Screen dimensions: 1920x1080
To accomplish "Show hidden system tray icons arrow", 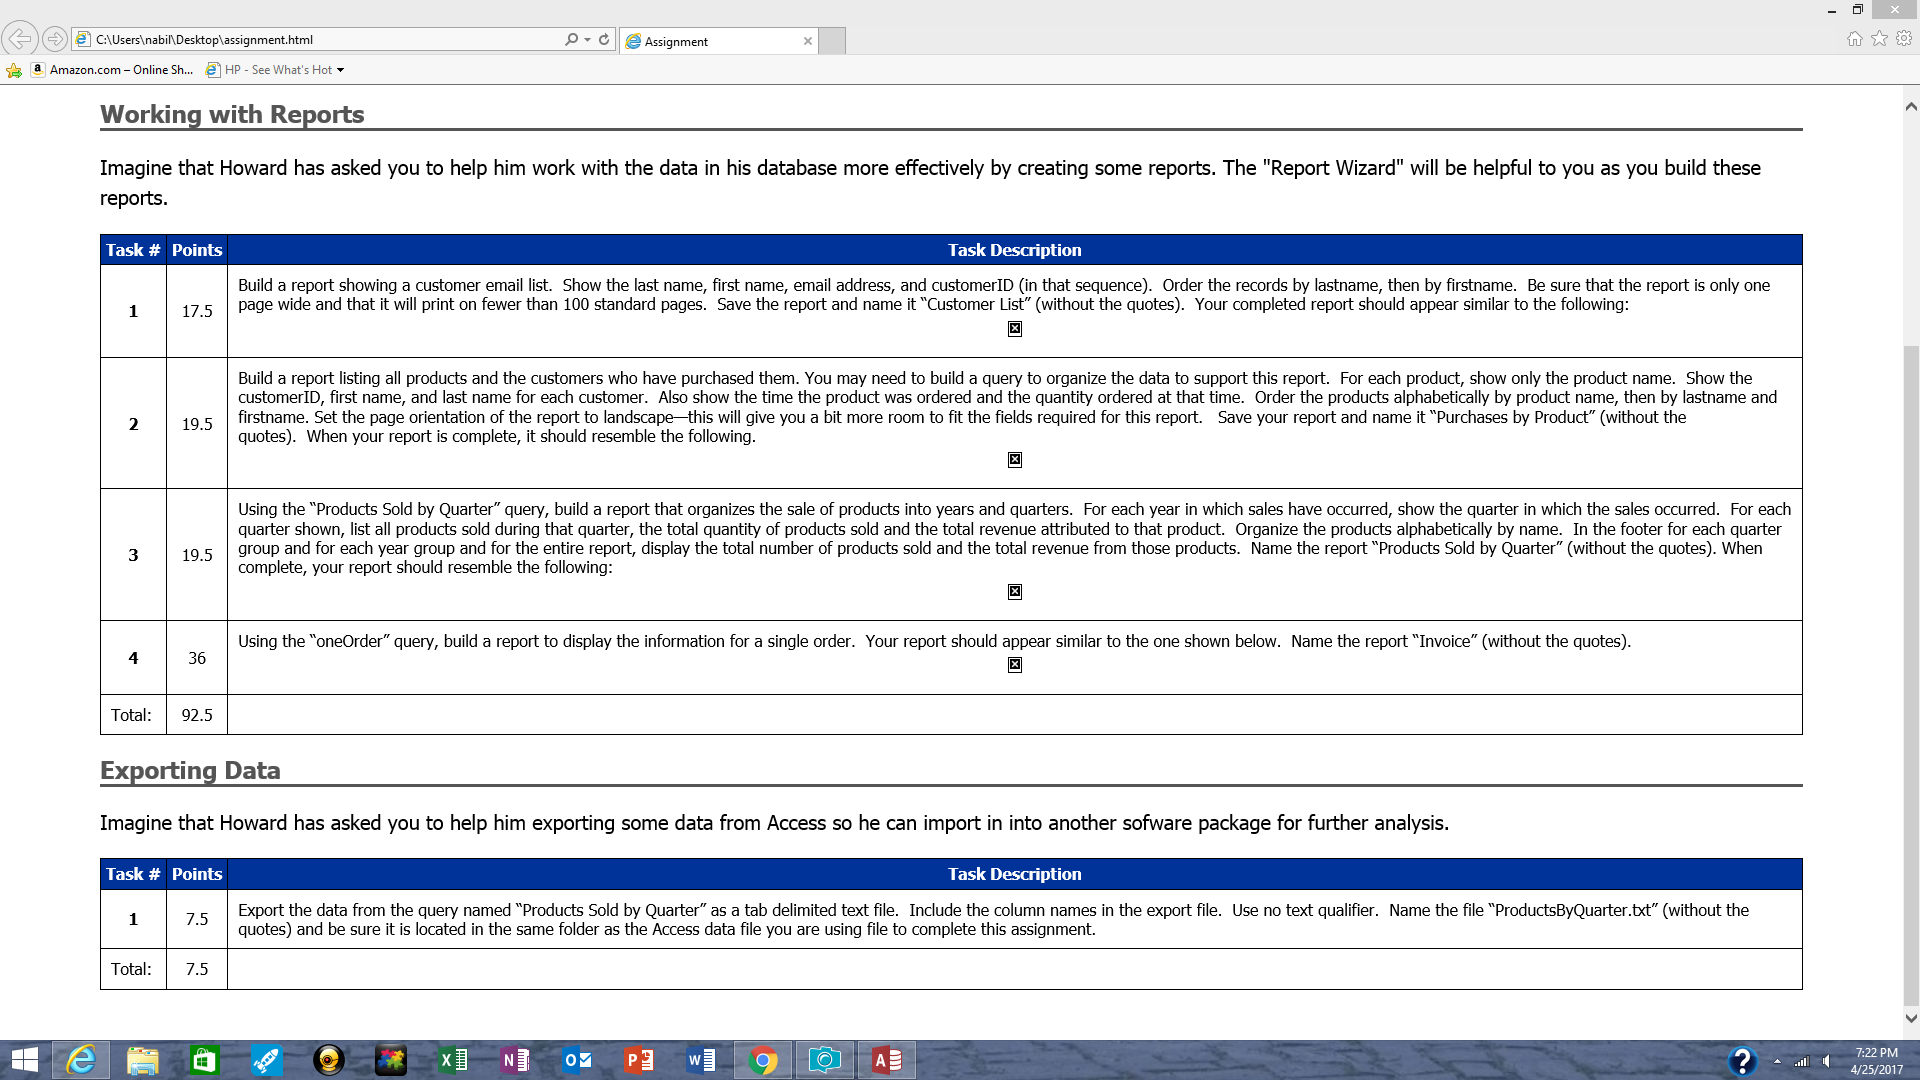I will point(1777,1061).
